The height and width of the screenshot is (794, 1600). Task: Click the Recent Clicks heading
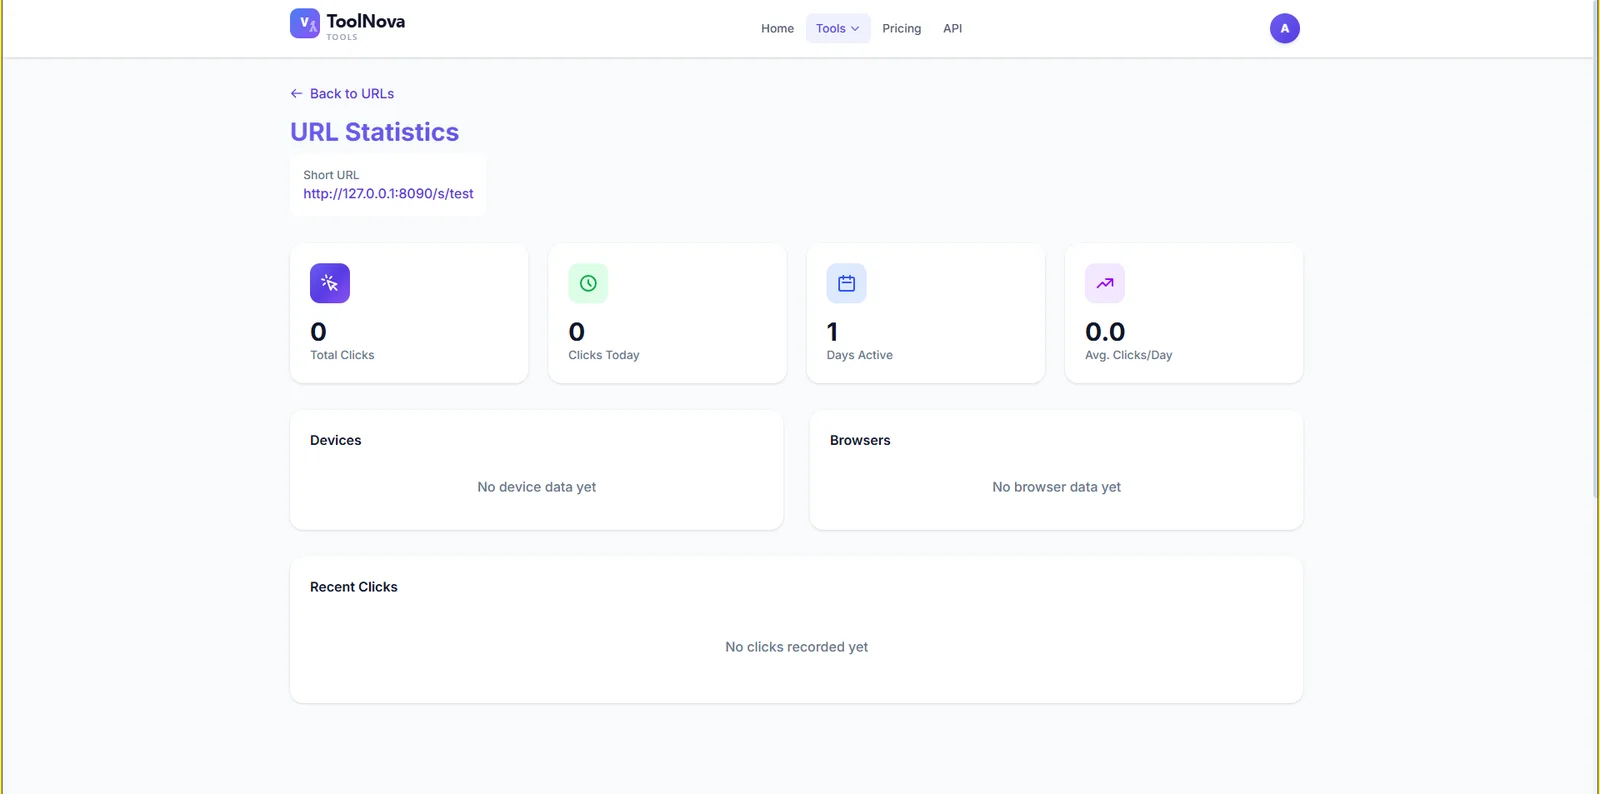tap(354, 587)
